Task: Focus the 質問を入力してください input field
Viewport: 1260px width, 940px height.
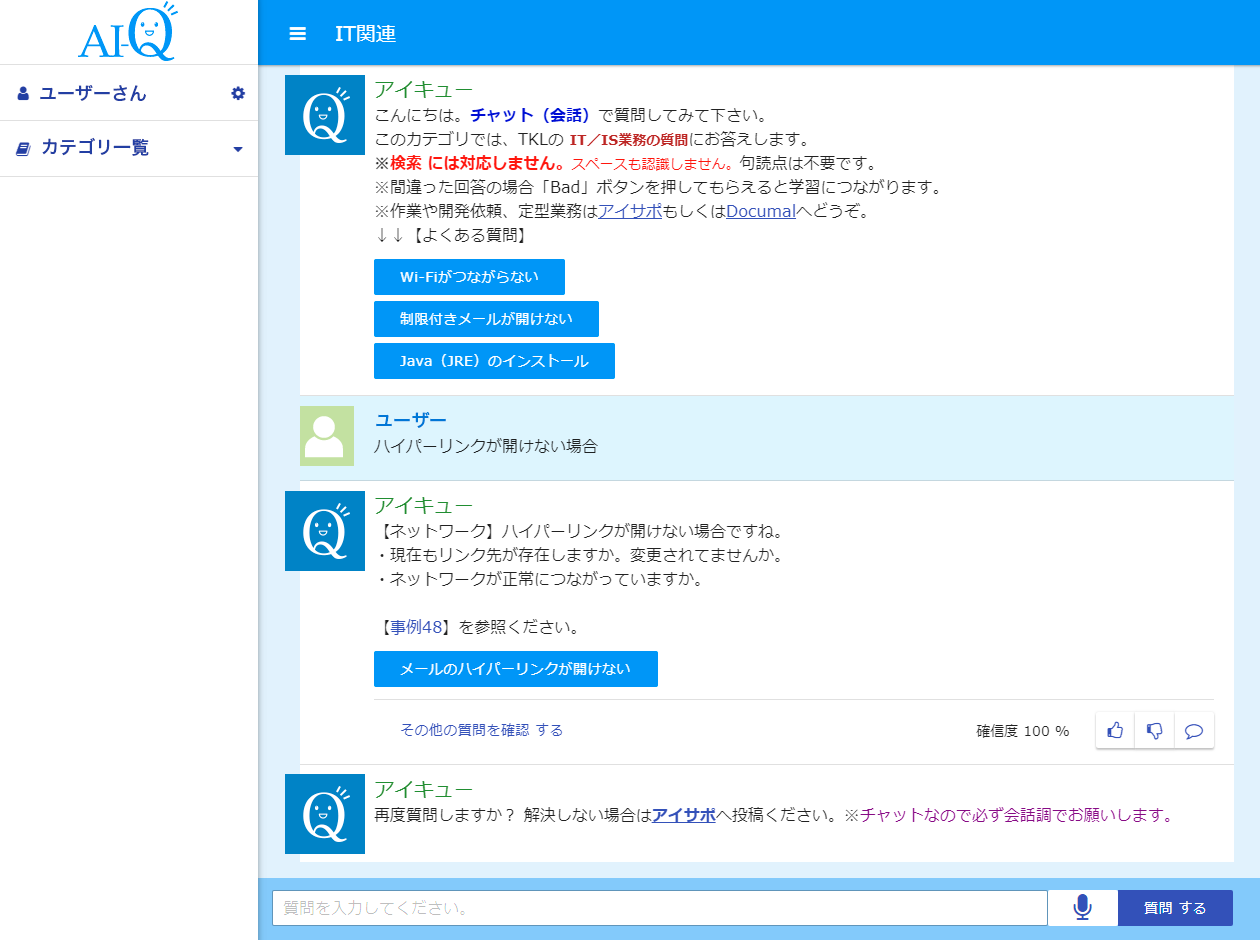Action: (660, 908)
